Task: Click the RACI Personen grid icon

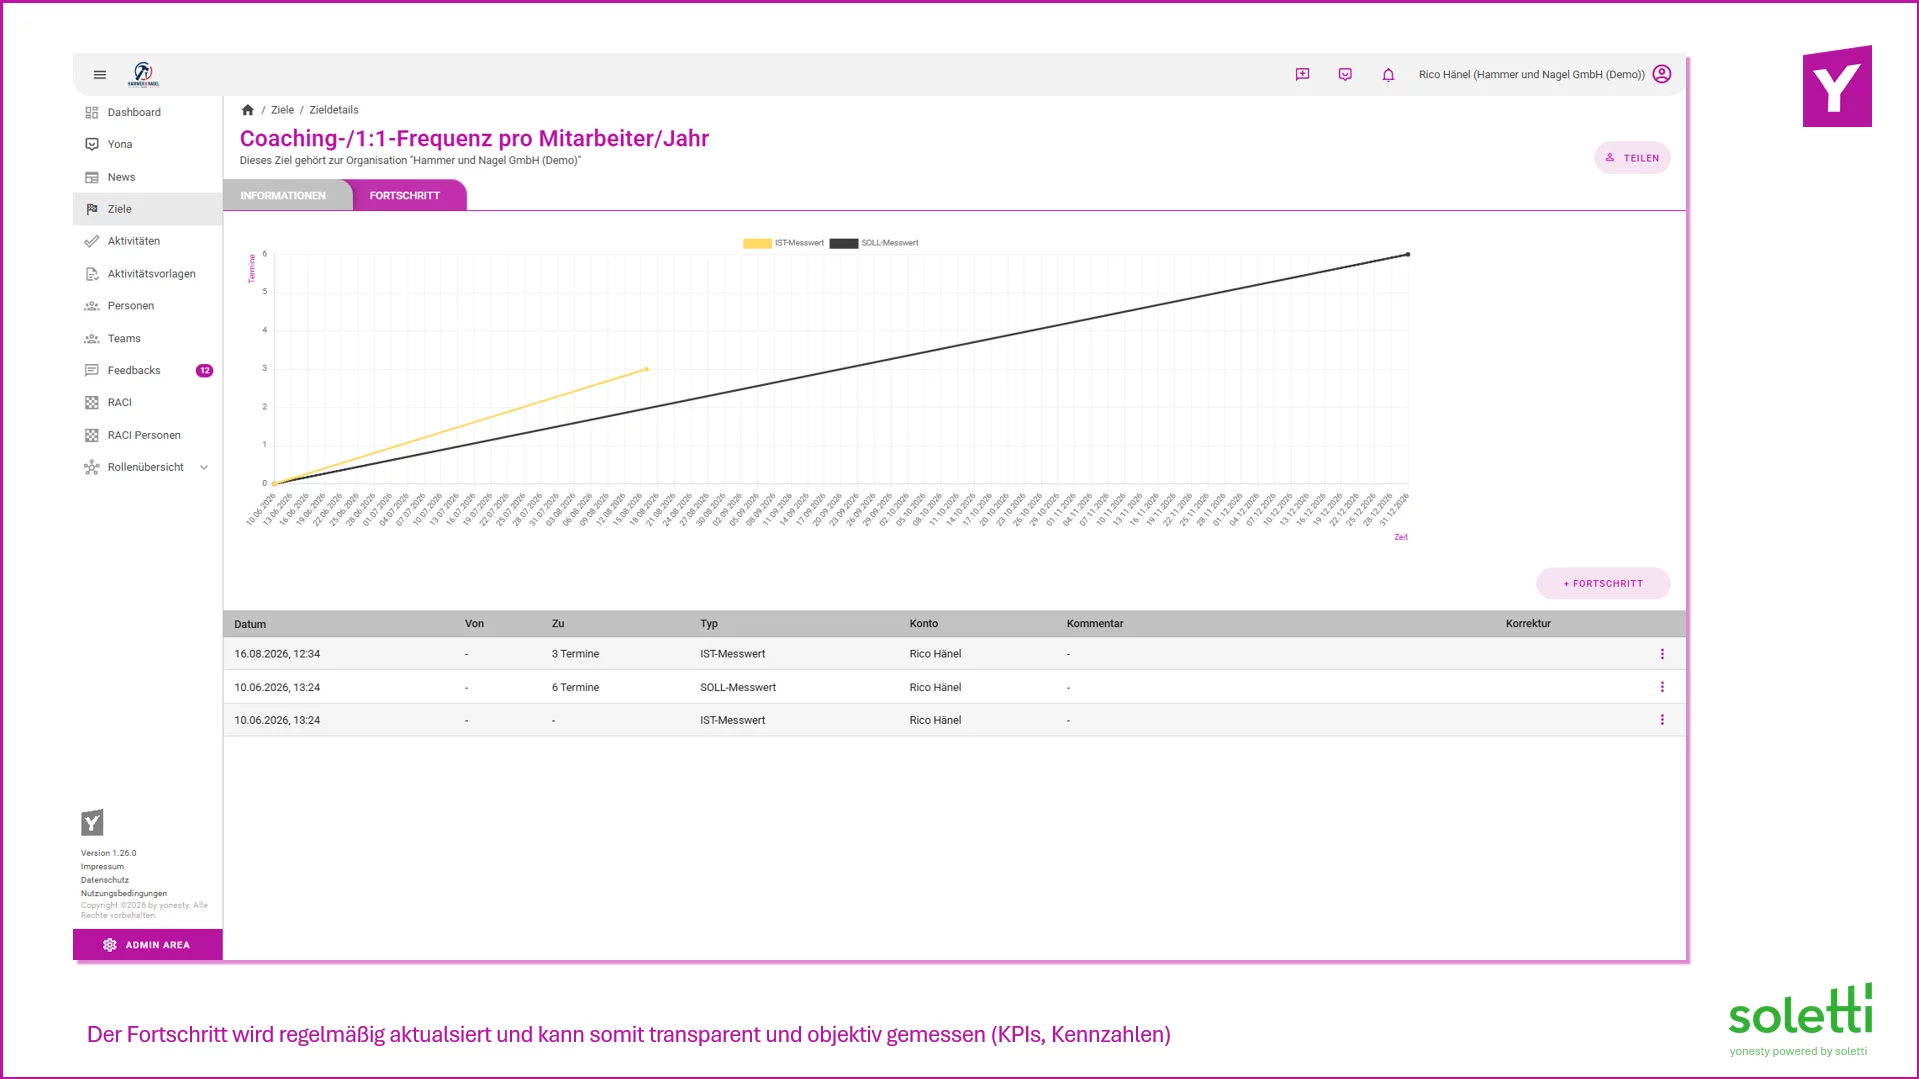Action: [x=92, y=435]
